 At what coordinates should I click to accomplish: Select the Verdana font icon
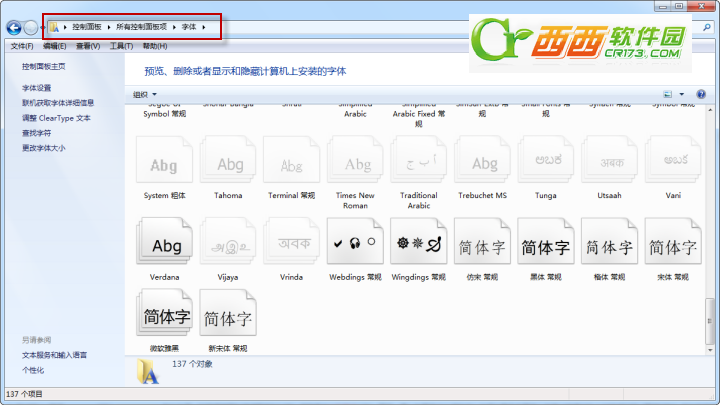click(164, 242)
